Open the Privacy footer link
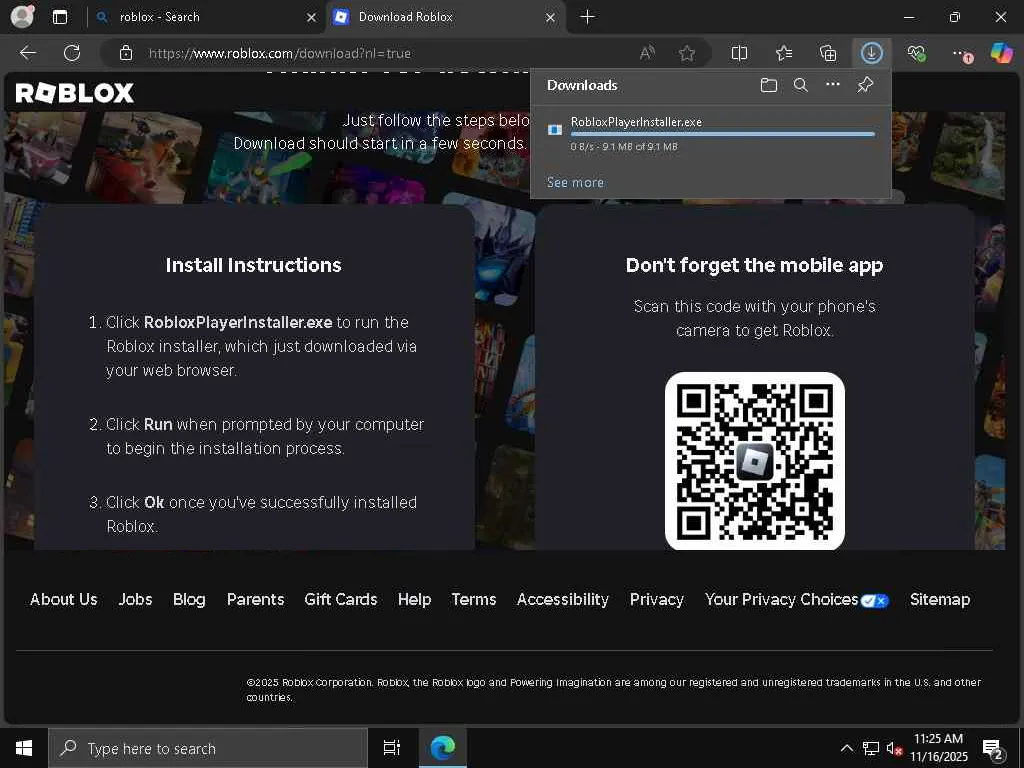This screenshot has width=1024, height=768. (656, 600)
